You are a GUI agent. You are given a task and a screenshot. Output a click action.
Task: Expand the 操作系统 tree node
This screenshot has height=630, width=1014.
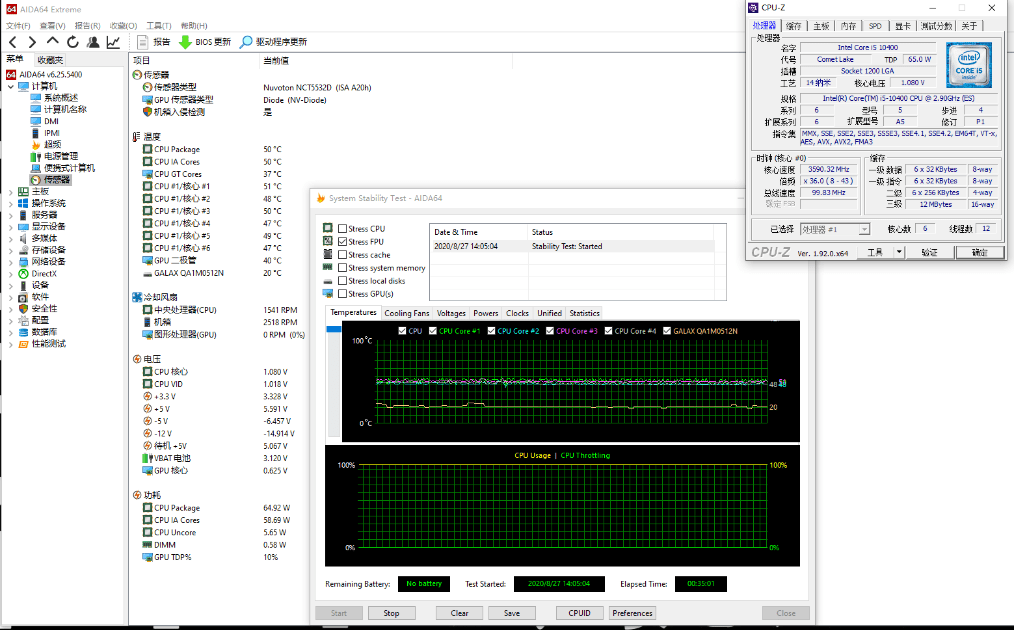pos(11,203)
